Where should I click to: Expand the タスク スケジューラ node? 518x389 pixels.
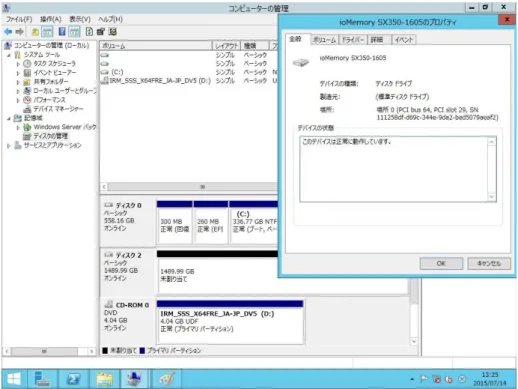[18, 64]
